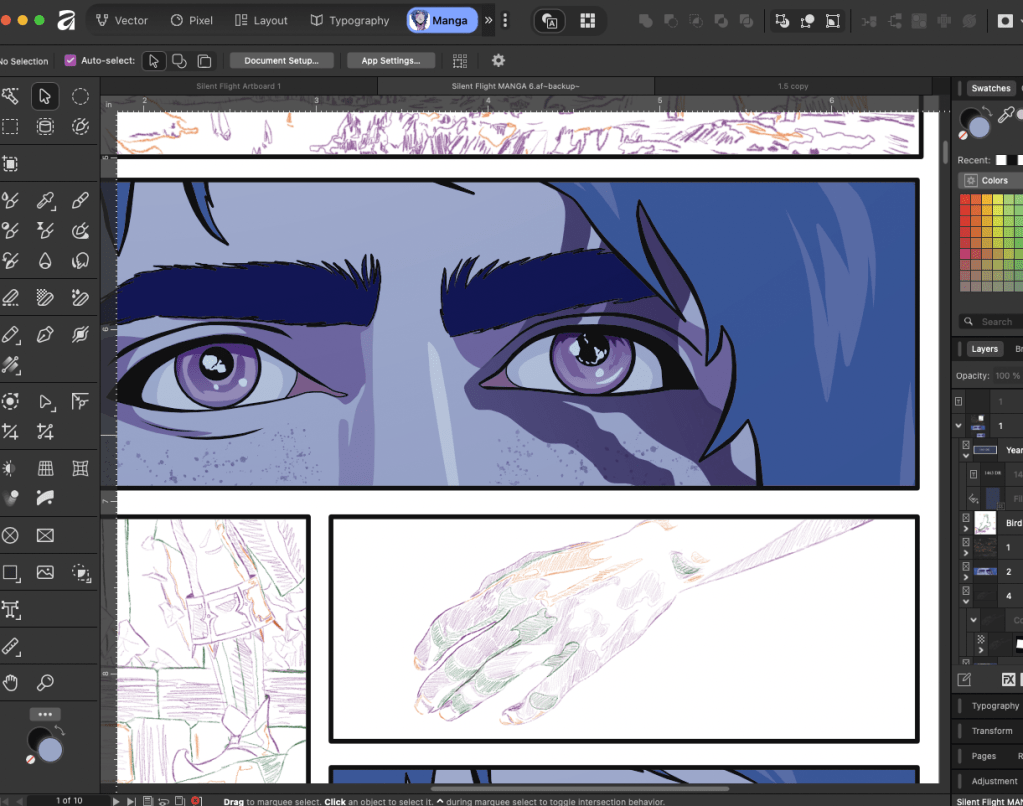
Task: Expand the Typography panel
Action: pyautogui.click(x=994, y=706)
